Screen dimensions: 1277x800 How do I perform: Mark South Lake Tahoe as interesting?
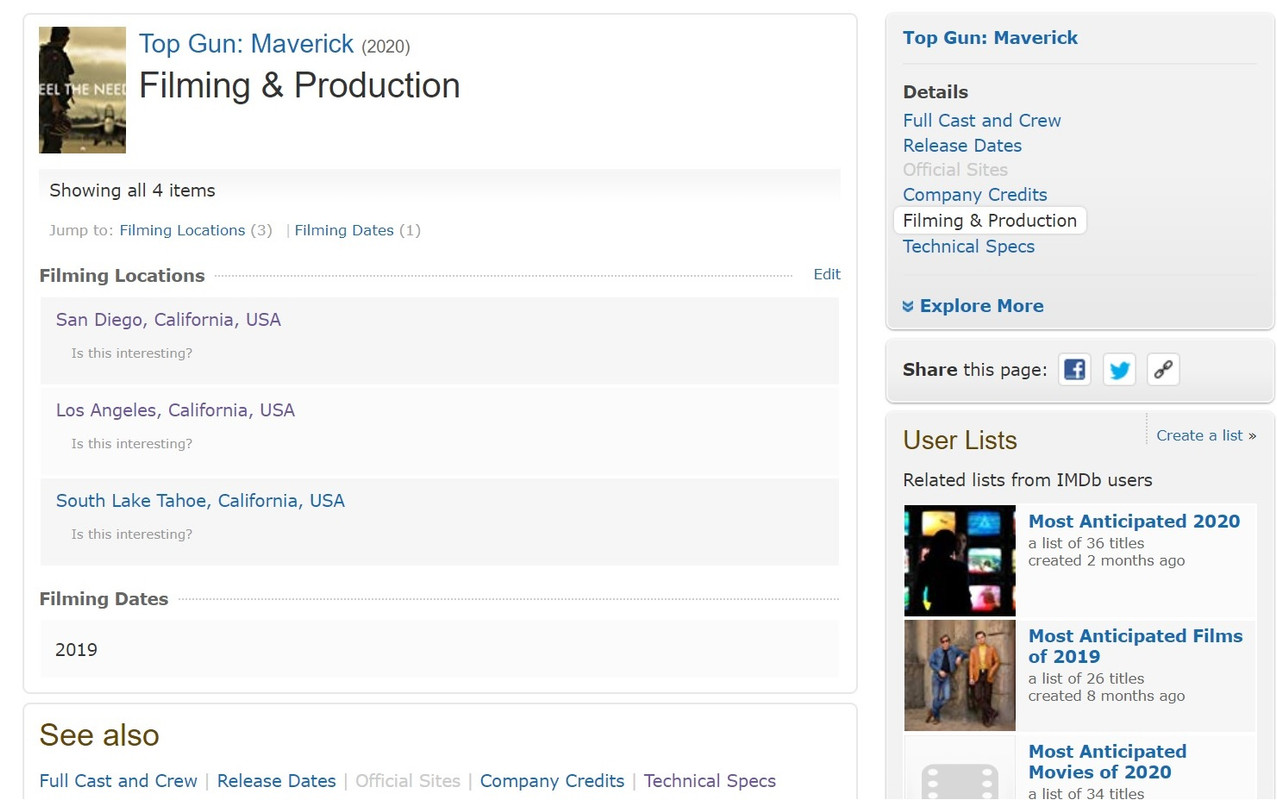131,534
